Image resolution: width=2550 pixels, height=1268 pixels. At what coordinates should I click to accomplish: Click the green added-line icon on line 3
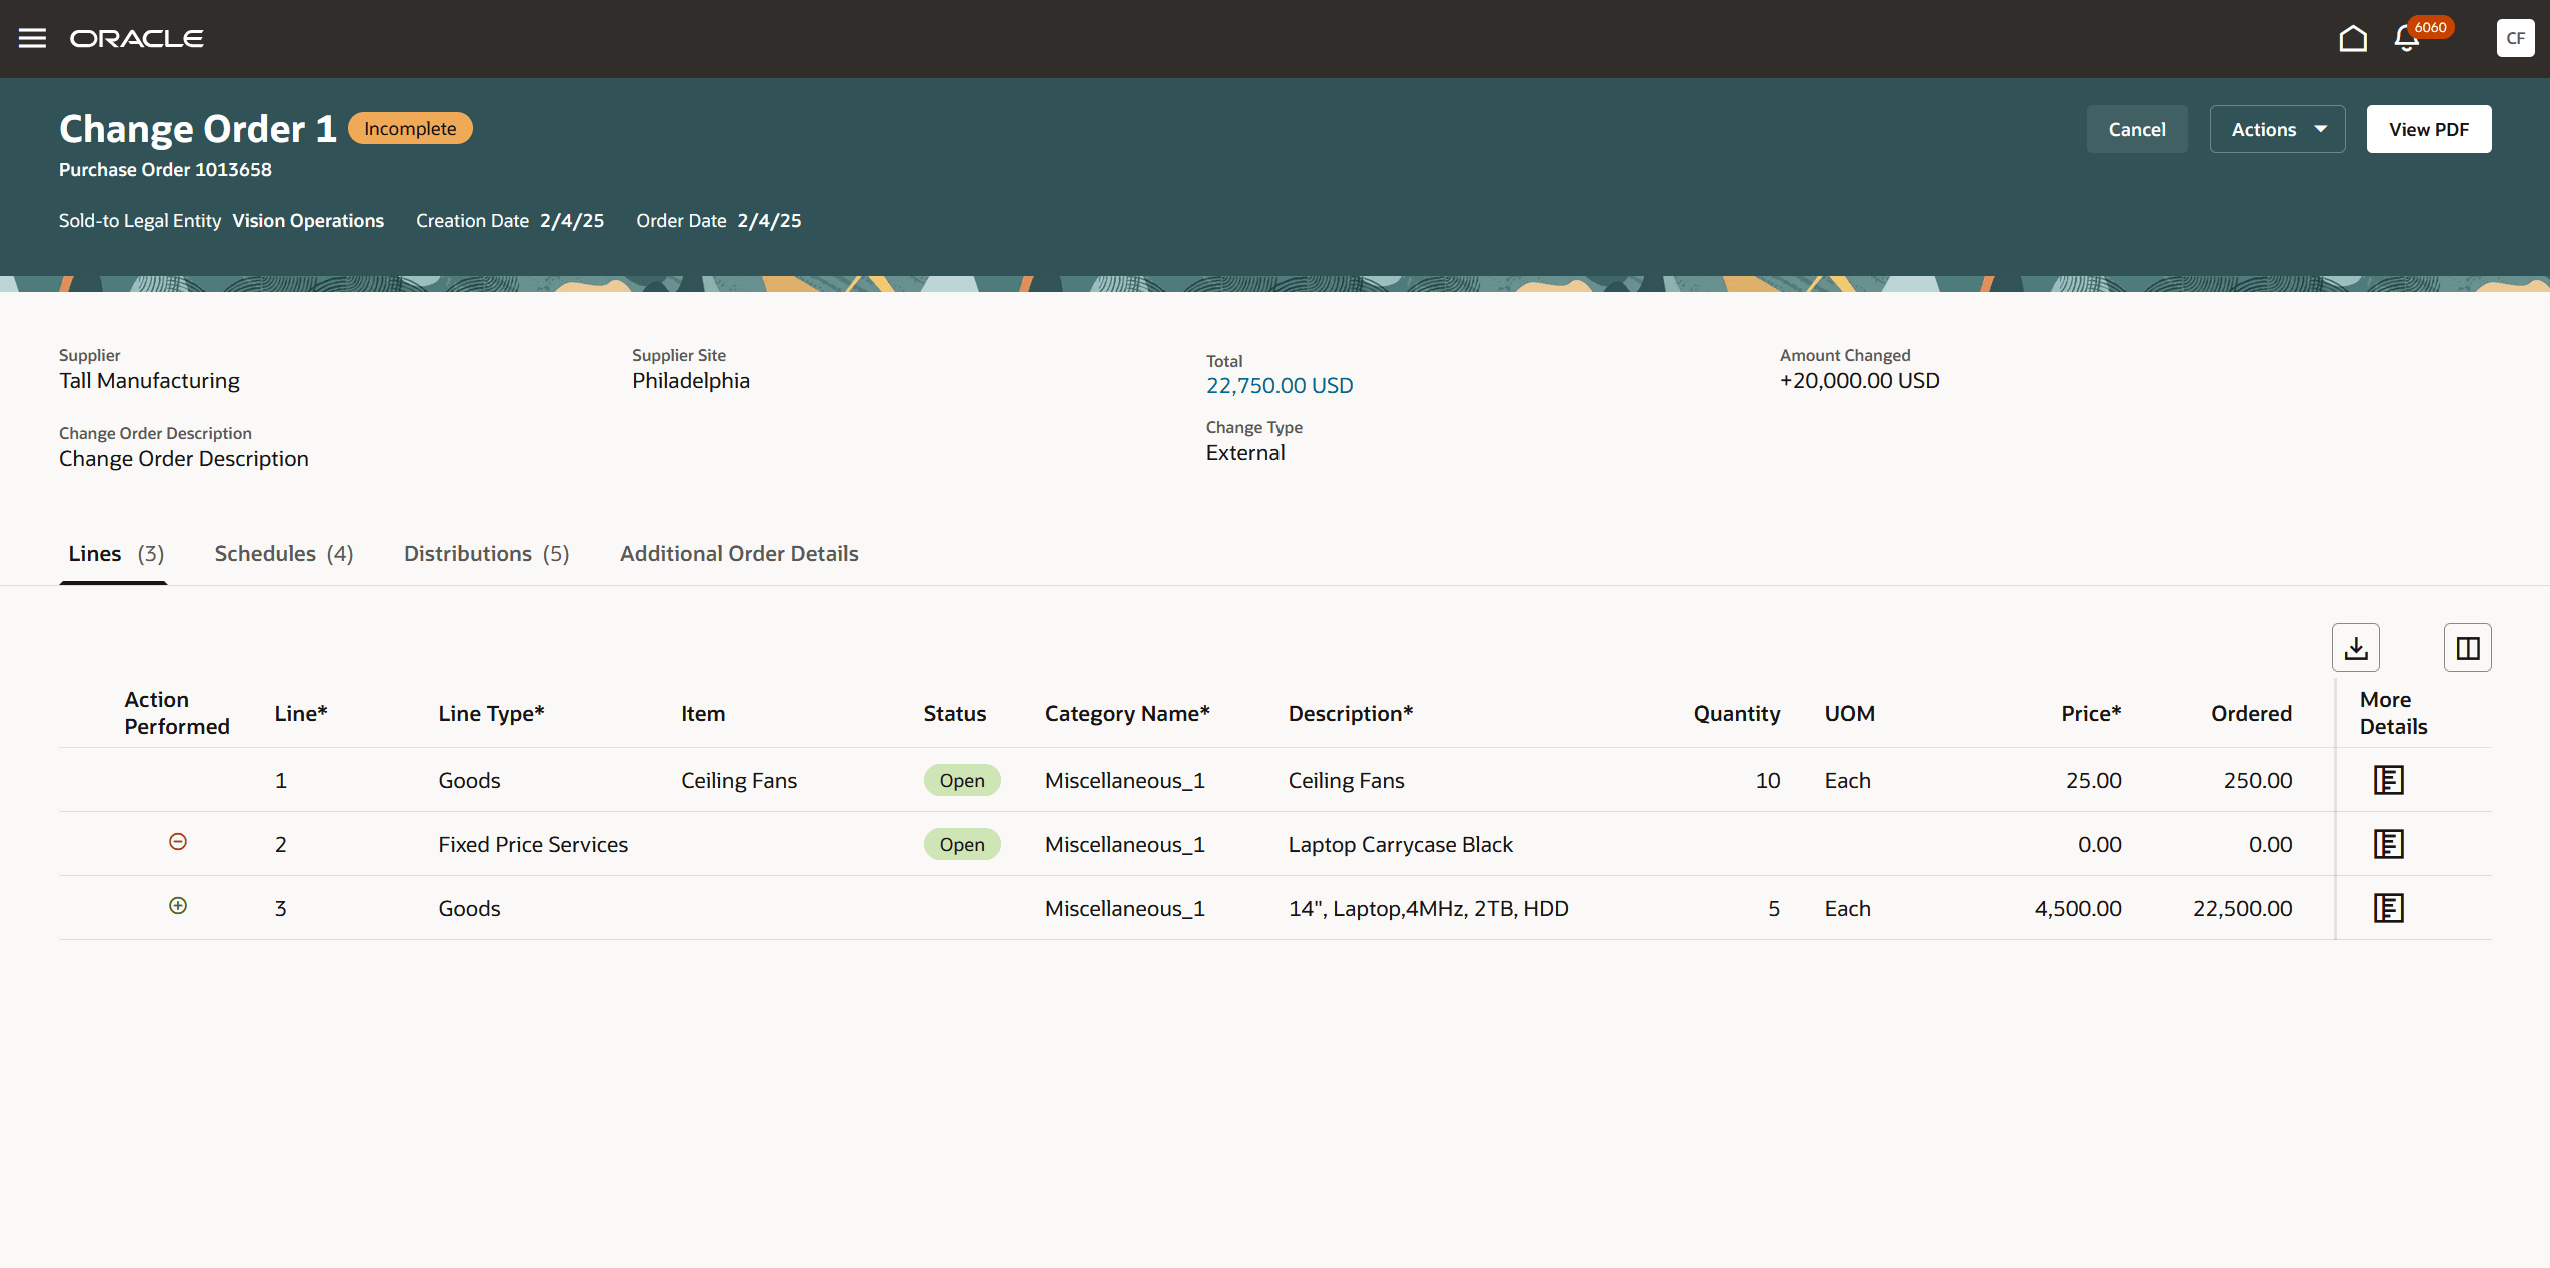(x=178, y=906)
